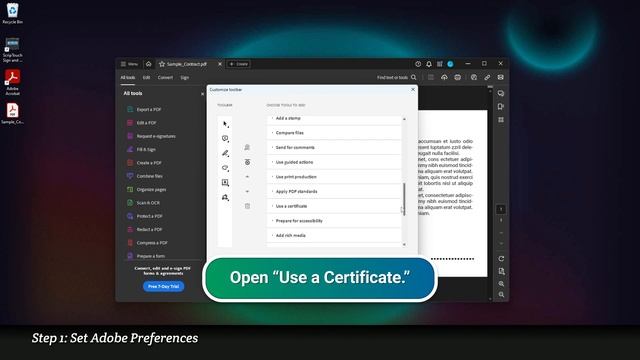Switch to the Edit tab
This screenshot has height=360, width=640.
(146, 78)
